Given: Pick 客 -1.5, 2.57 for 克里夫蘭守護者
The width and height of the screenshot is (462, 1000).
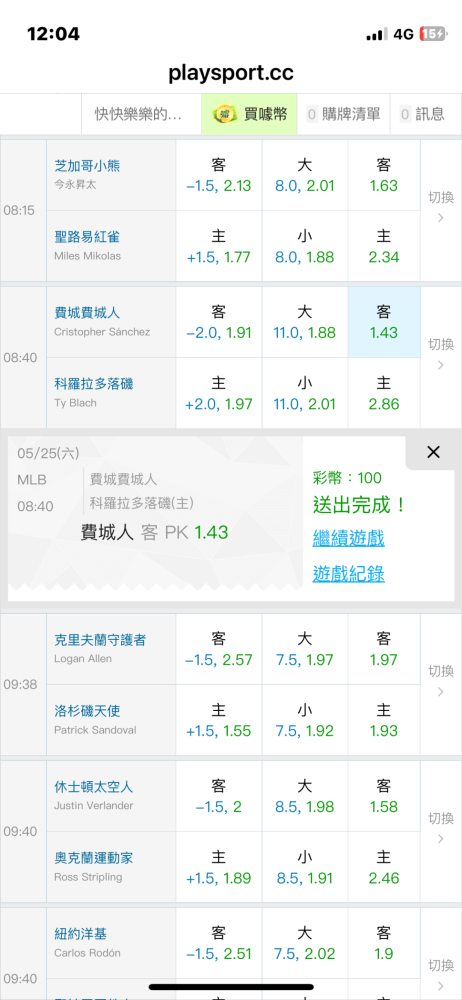Looking at the screenshot, I should pos(219,649).
